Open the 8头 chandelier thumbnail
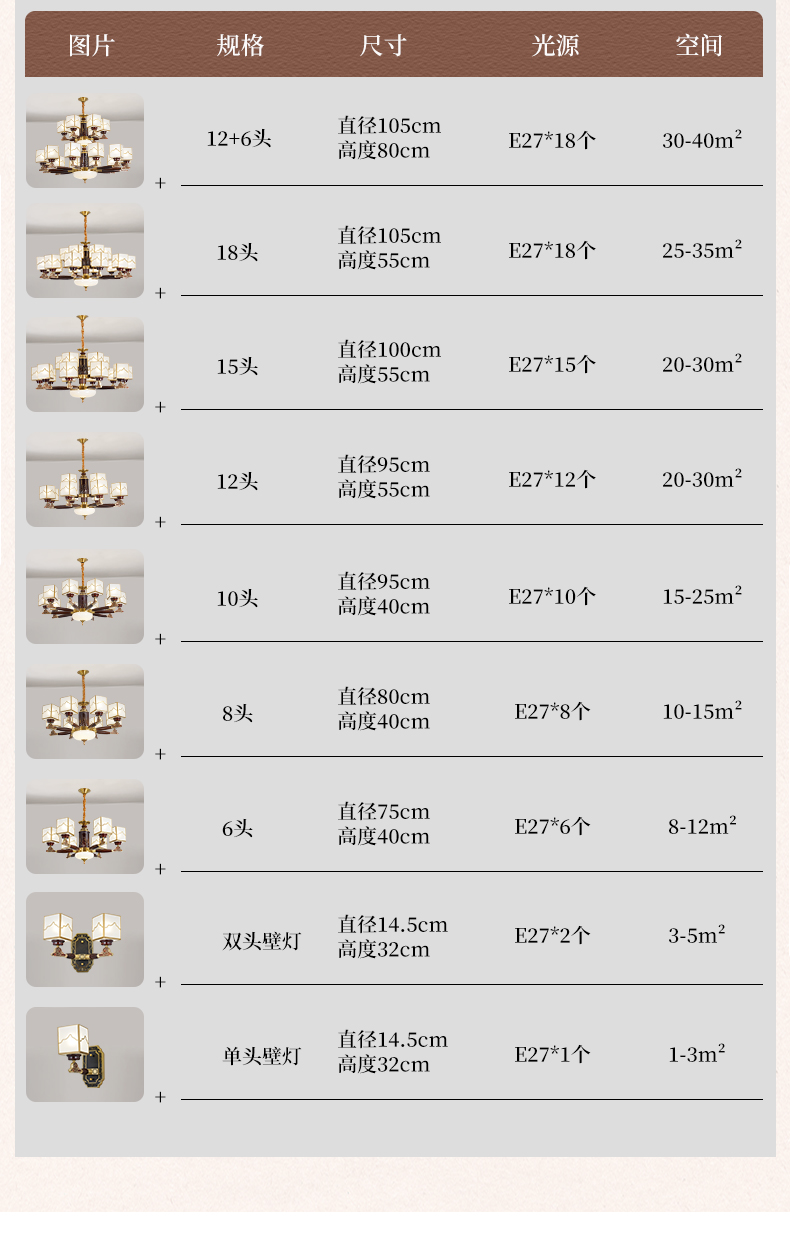 (85, 711)
